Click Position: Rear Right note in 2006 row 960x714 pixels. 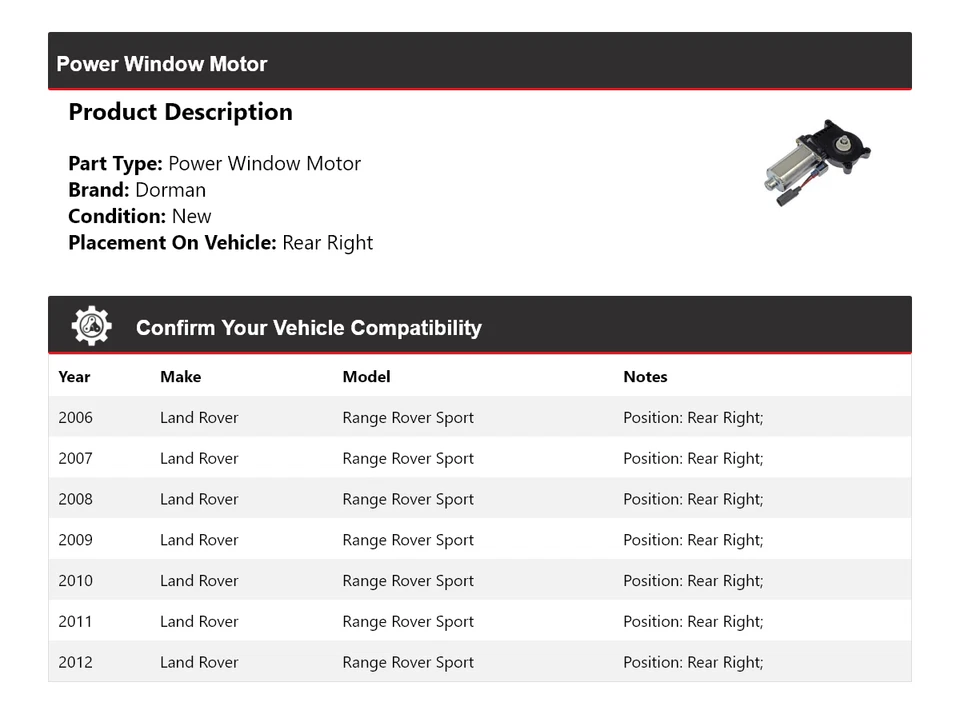pyautogui.click(x=693, y=418)
